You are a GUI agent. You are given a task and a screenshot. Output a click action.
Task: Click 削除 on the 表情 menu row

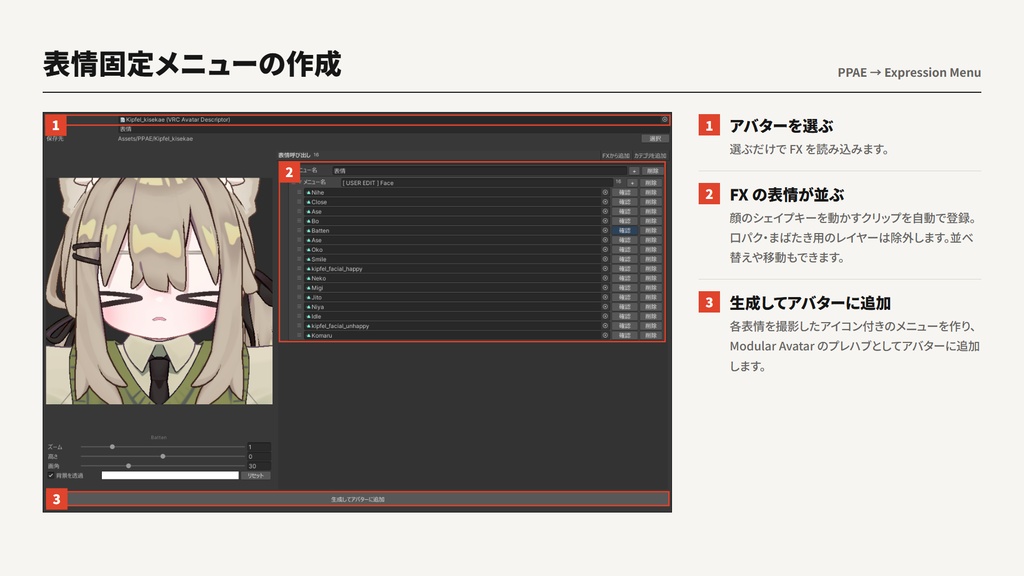point(652,171)
